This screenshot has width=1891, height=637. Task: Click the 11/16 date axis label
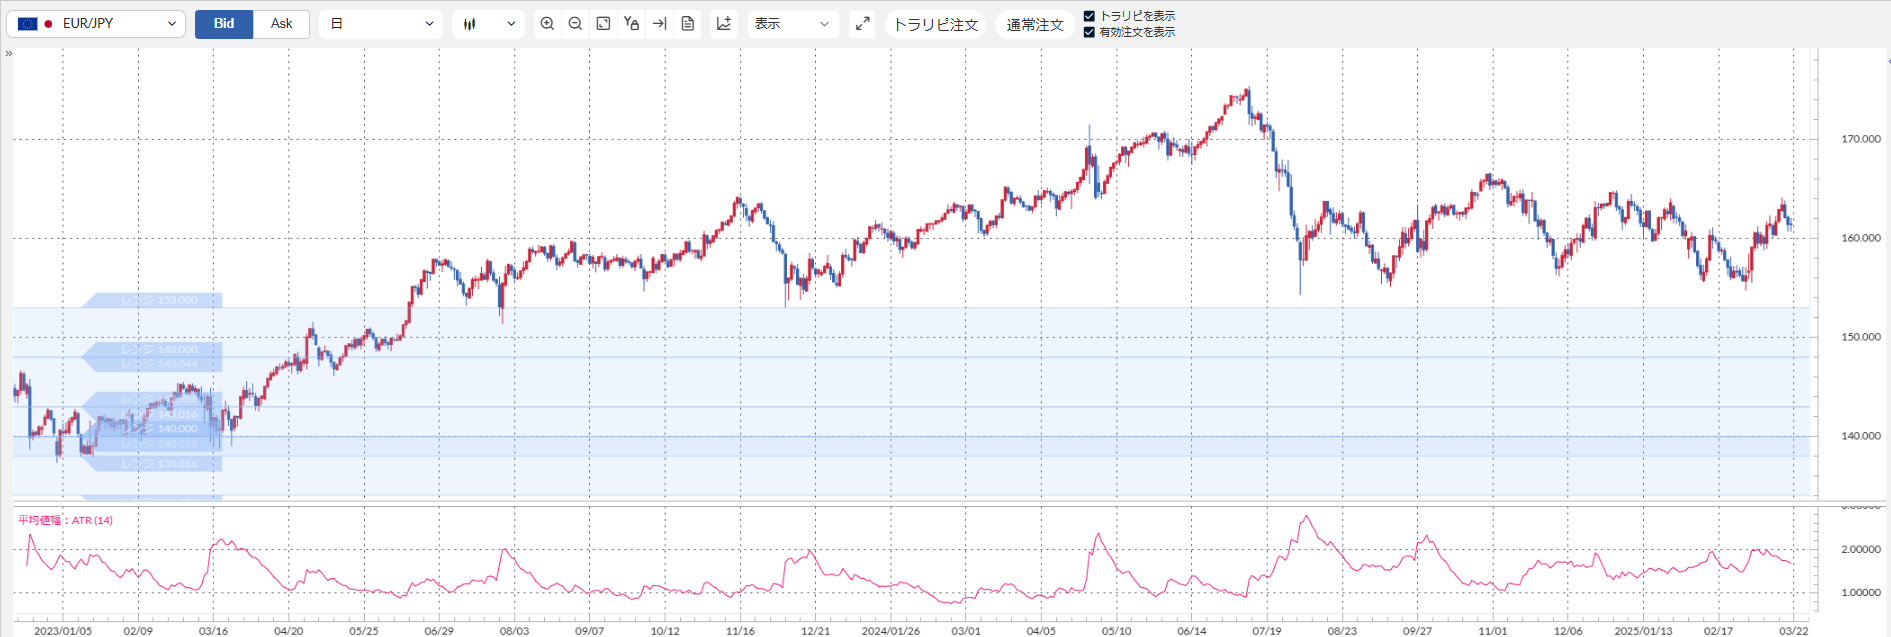740,631
